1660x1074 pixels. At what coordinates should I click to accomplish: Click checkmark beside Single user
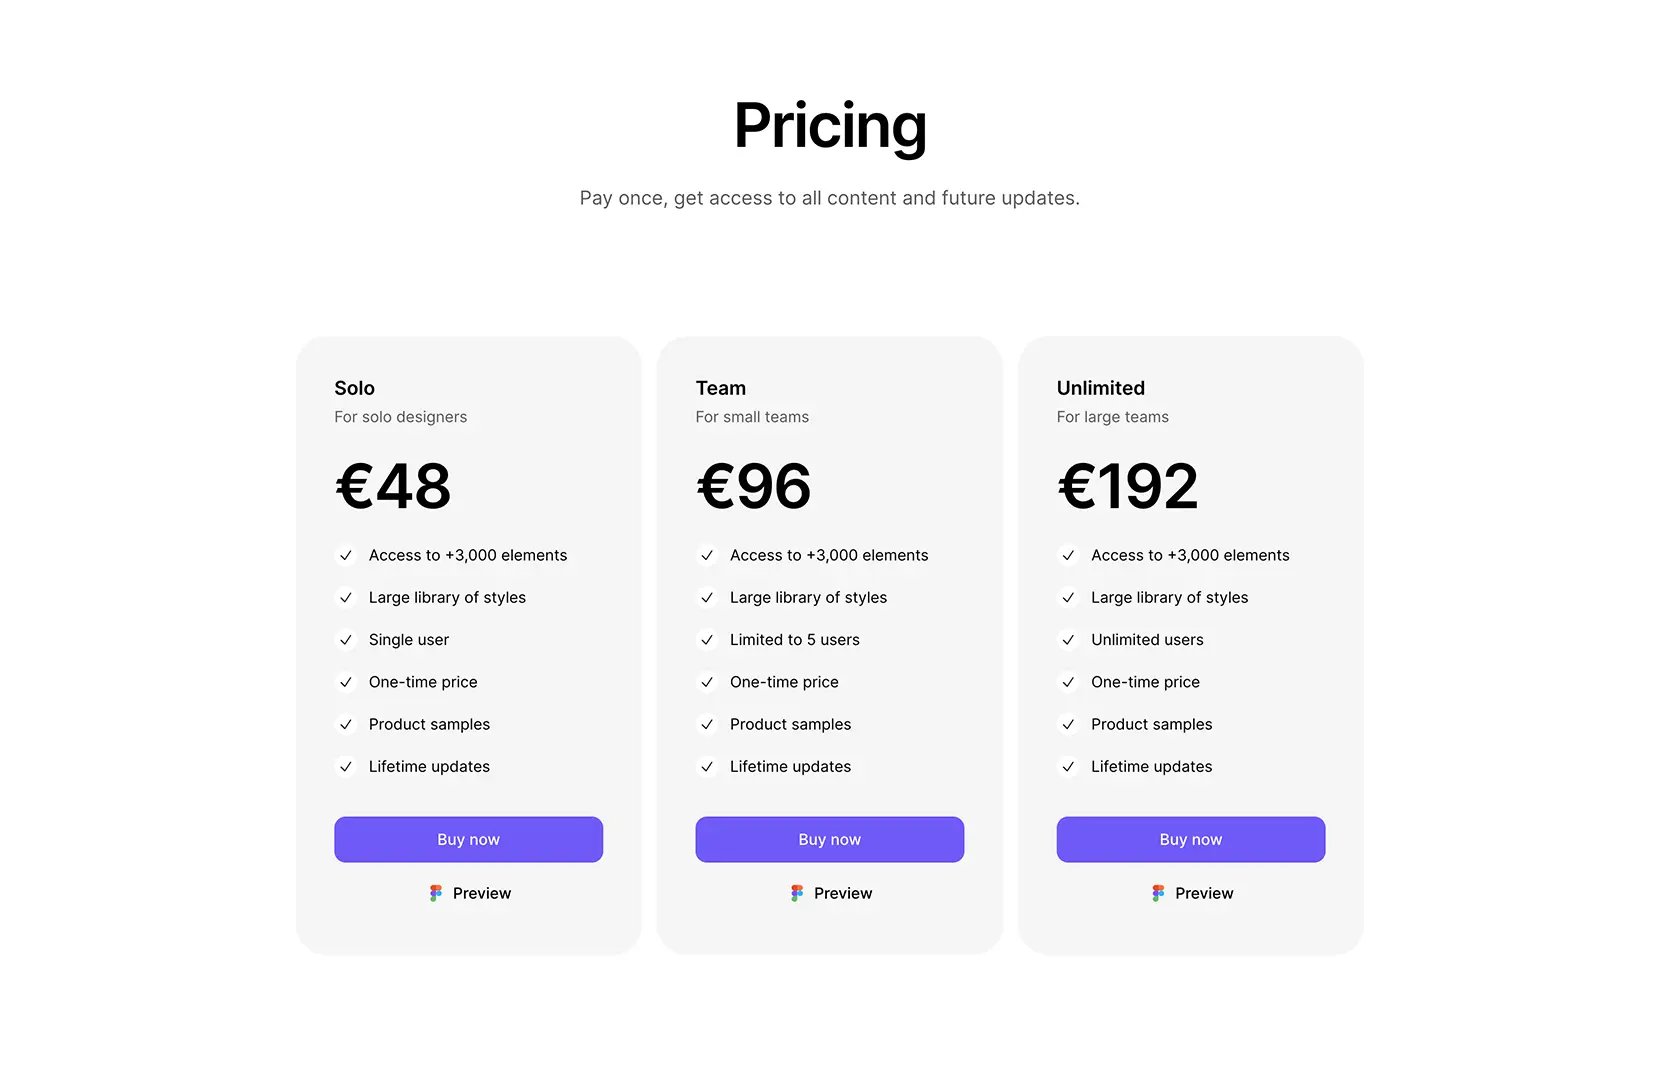pyautogui.click(x=346, y=640)
